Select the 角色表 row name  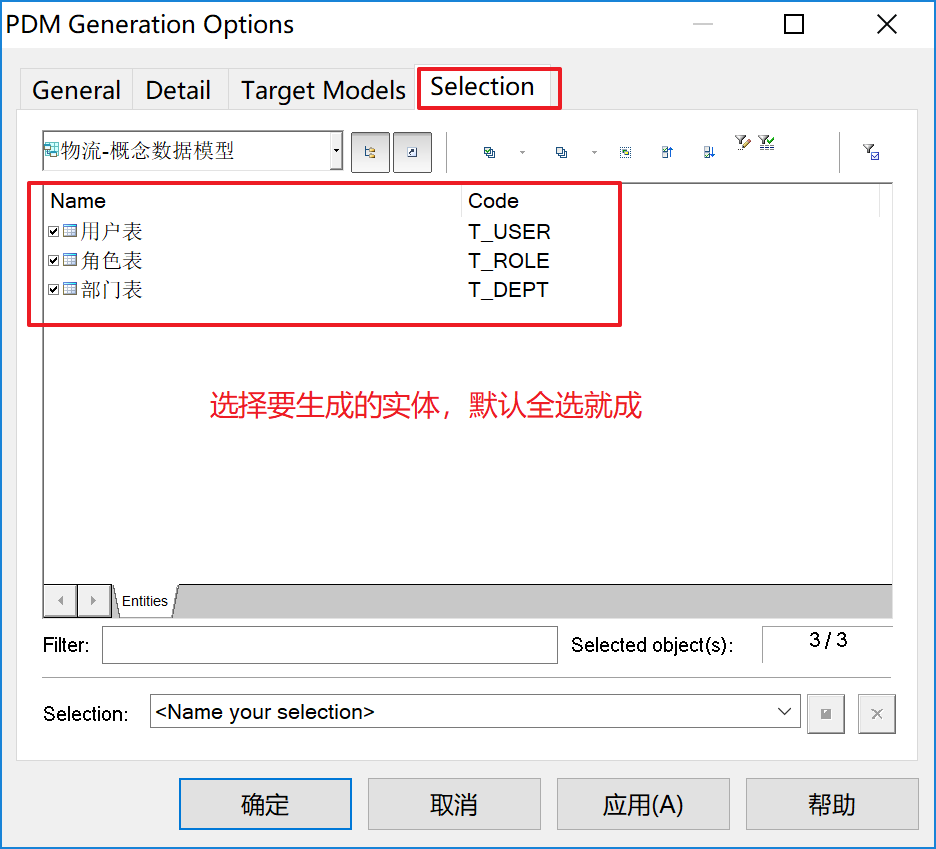(112, 261)
